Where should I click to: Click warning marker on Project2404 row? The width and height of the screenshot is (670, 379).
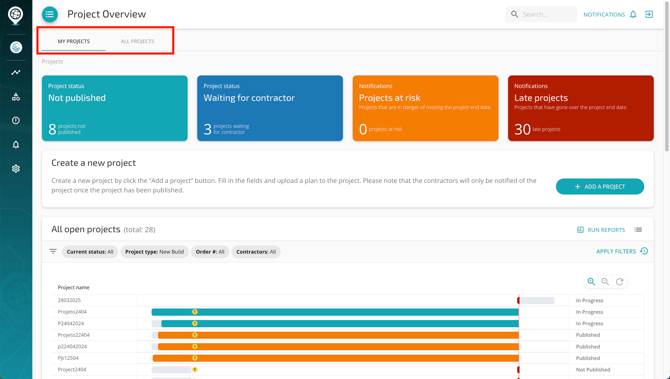click(x=195, y=370)
